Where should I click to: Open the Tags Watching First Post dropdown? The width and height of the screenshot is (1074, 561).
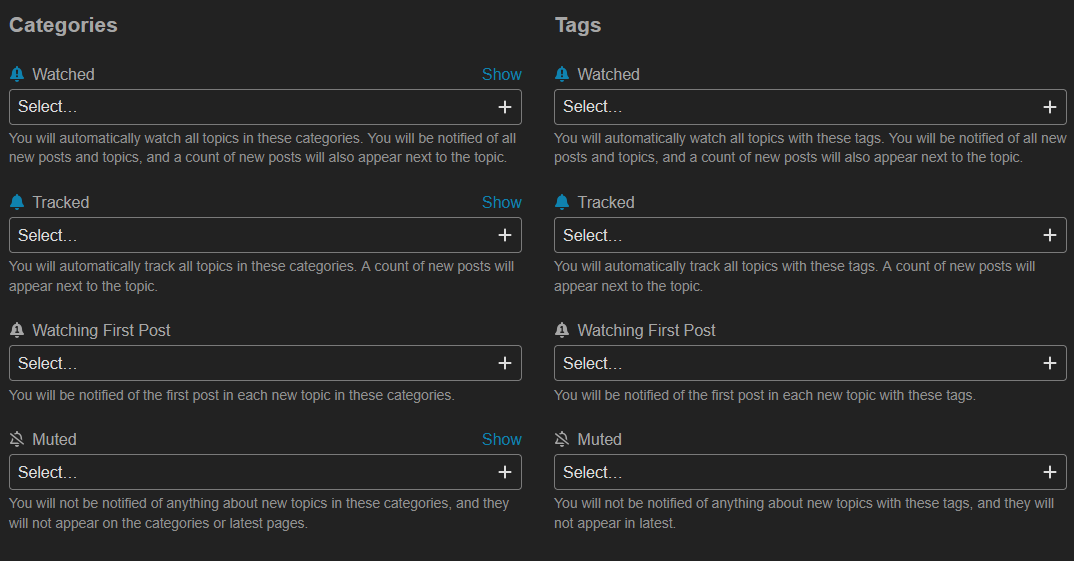click(810, 363)
